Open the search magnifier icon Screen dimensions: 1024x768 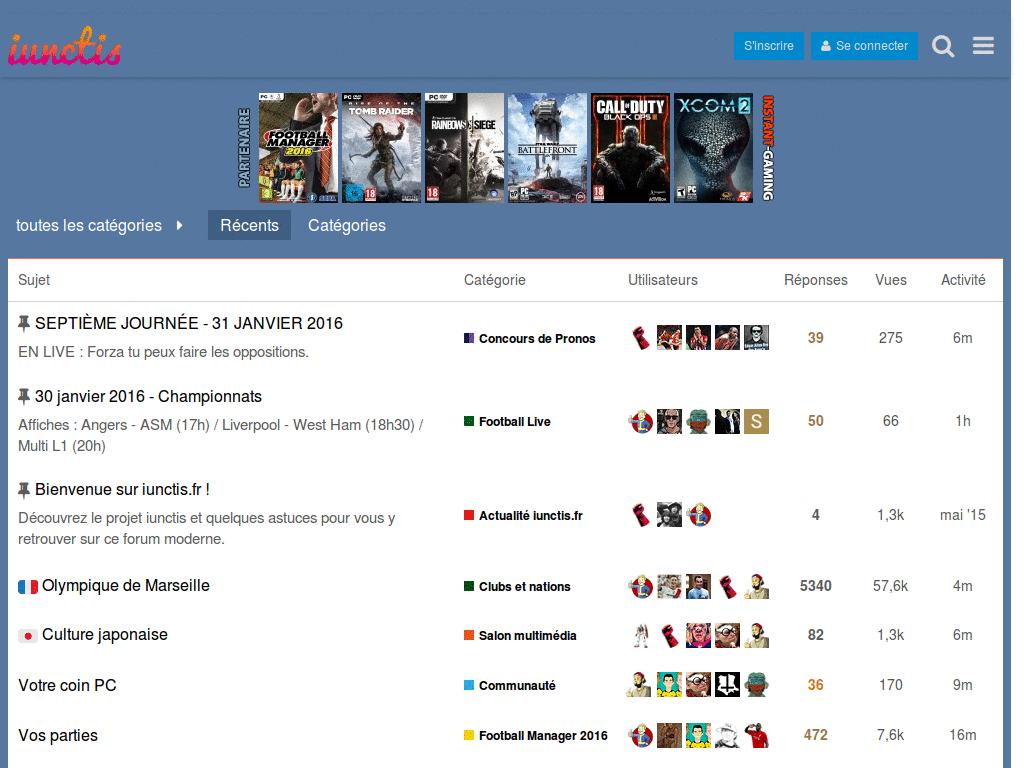coord(943,46)
